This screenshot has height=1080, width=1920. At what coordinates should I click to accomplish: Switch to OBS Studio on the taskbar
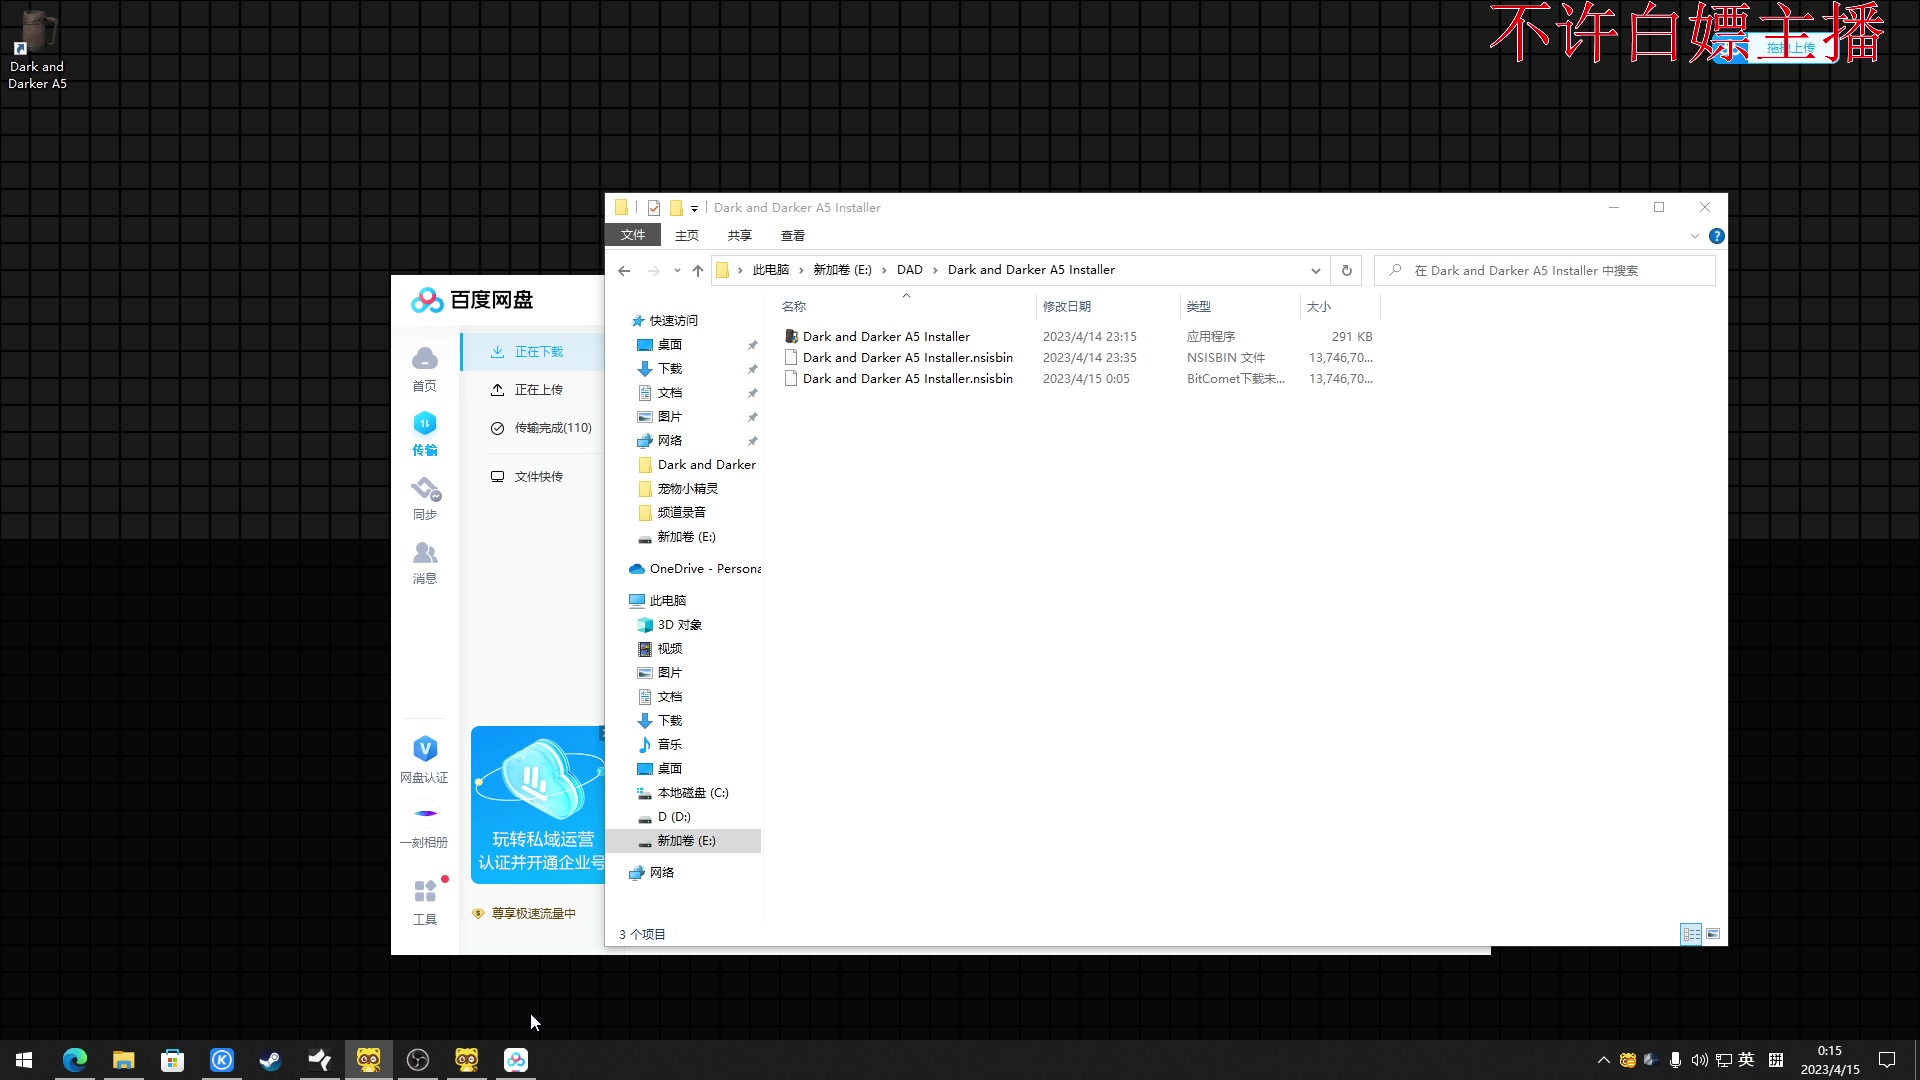pyautogui.click(x=418, y=1060)
